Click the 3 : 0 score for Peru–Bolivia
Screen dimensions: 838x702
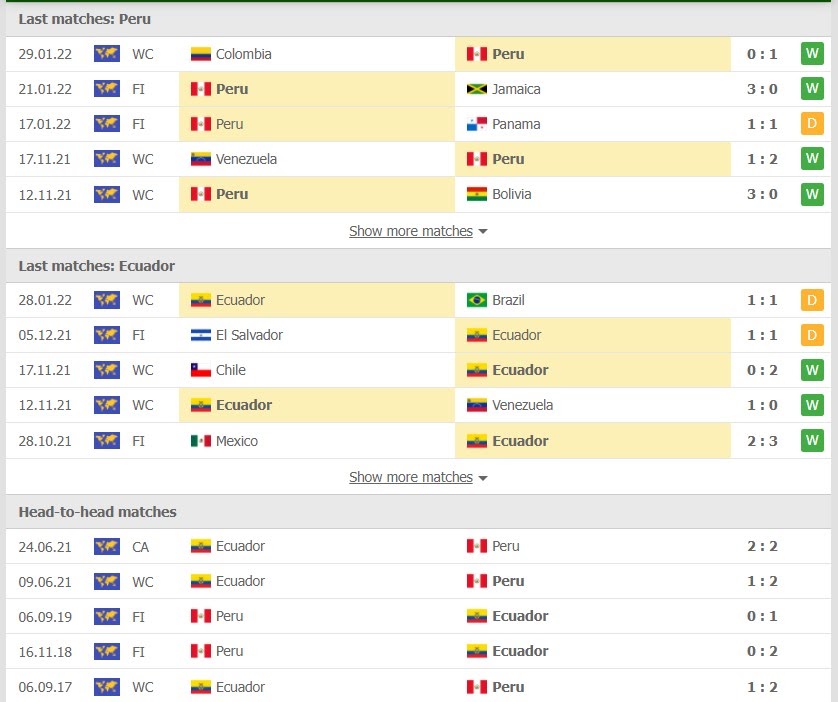[762, 194]
